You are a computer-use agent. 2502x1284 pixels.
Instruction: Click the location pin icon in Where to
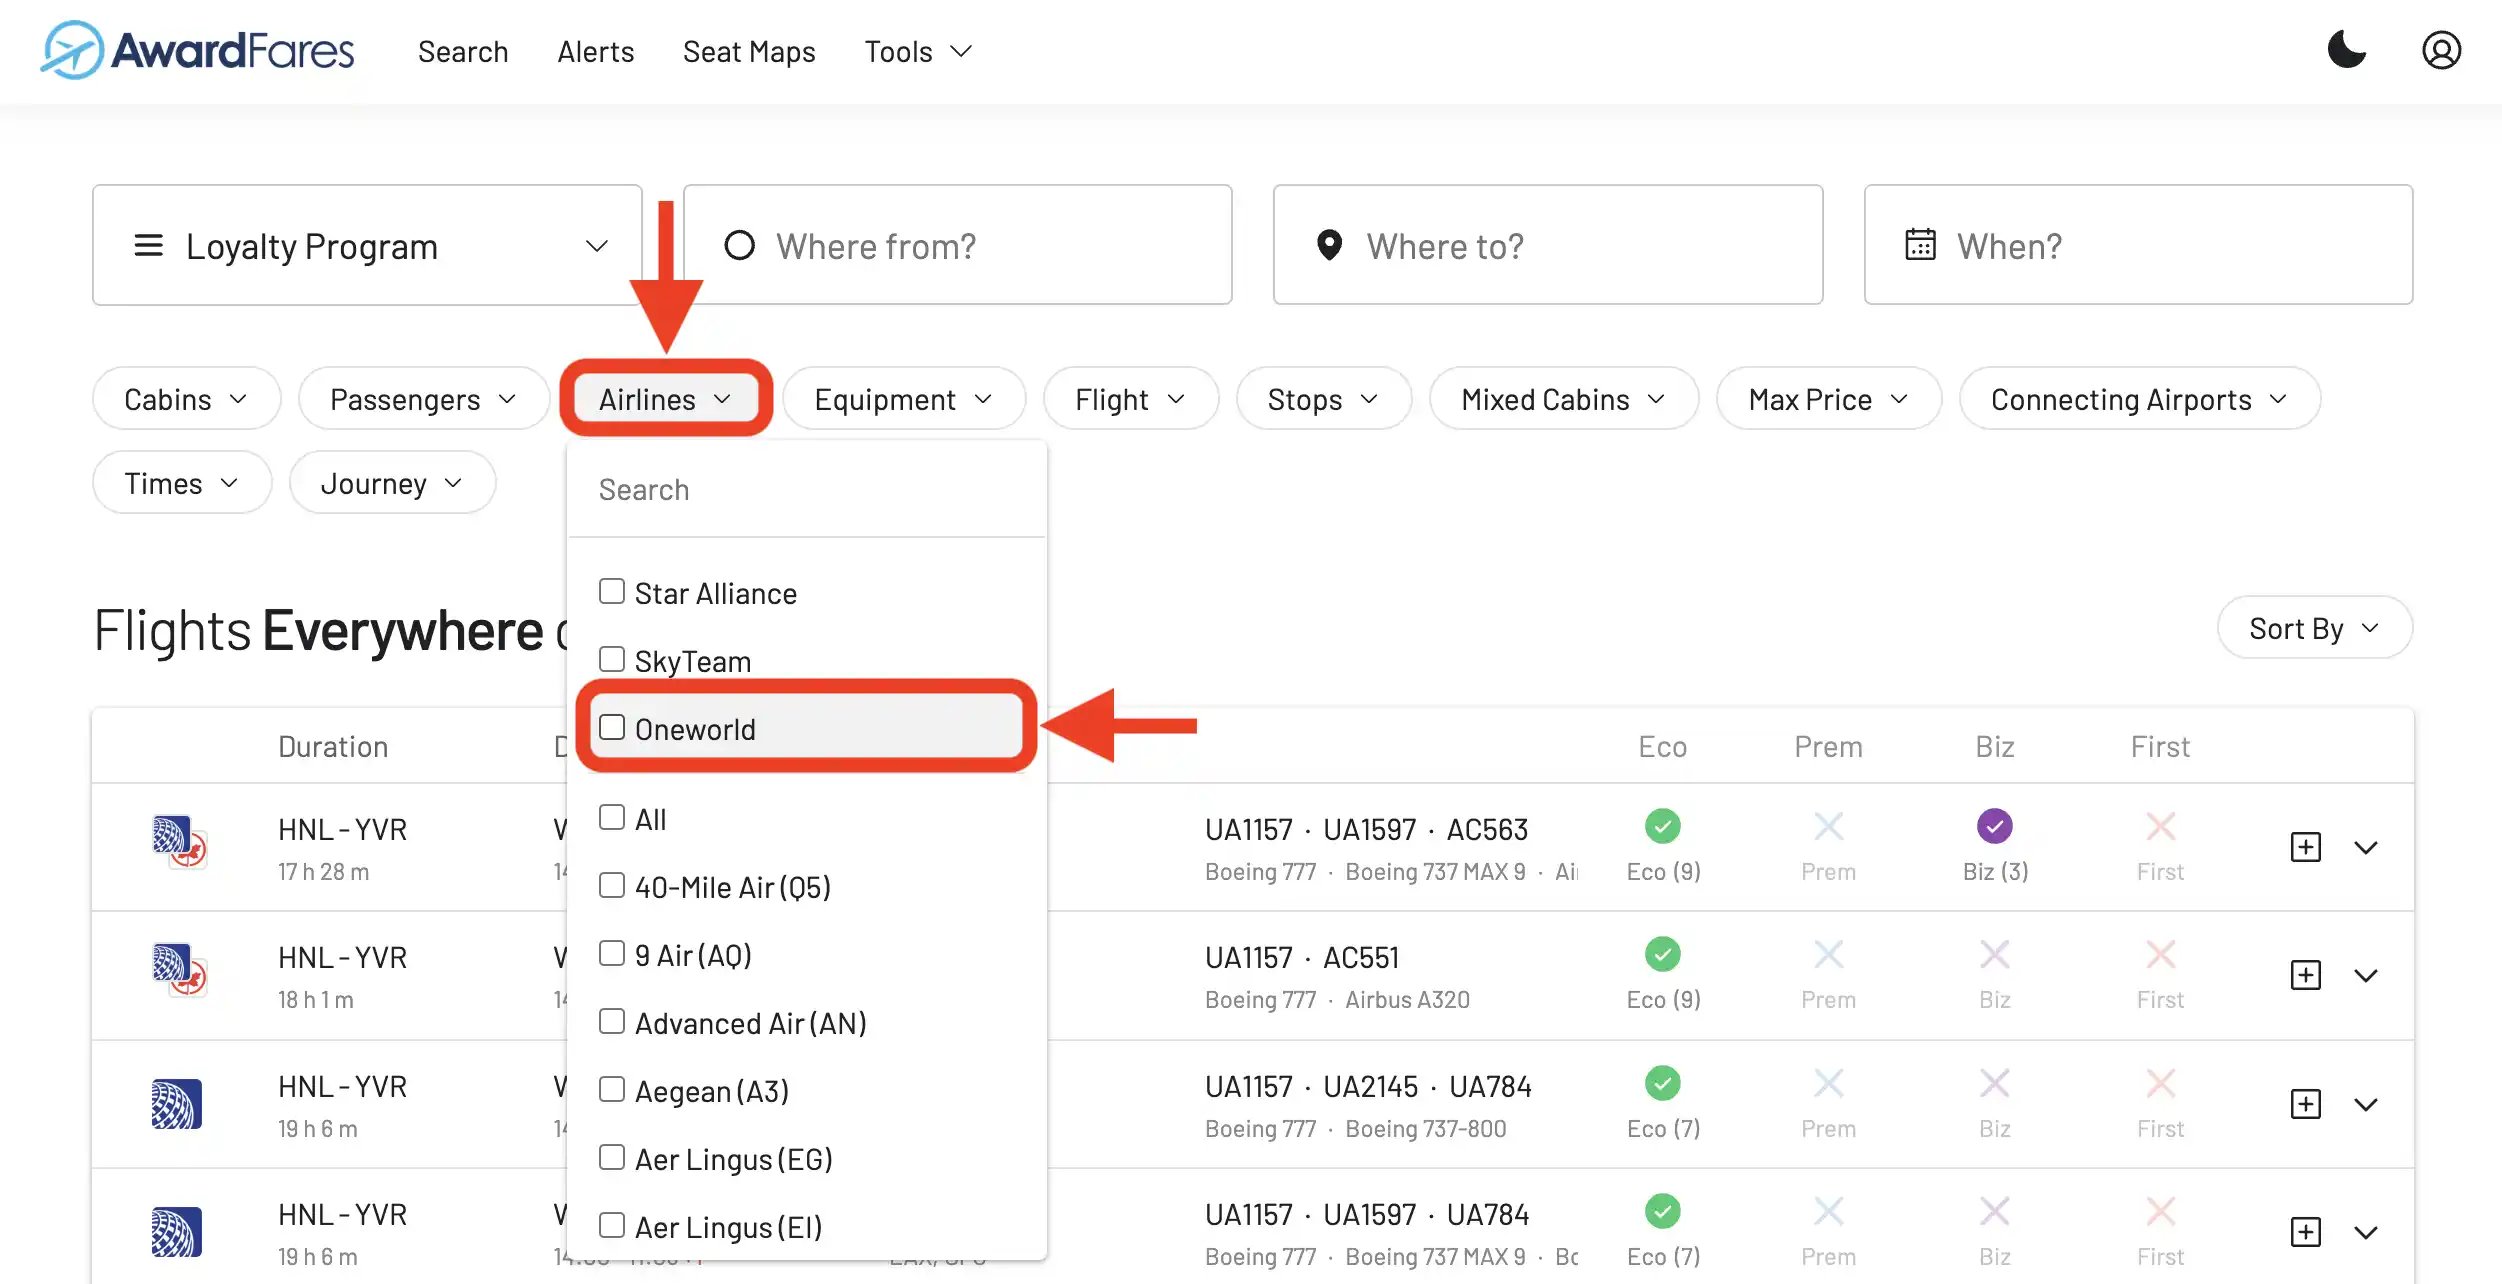coord(1329,245)
